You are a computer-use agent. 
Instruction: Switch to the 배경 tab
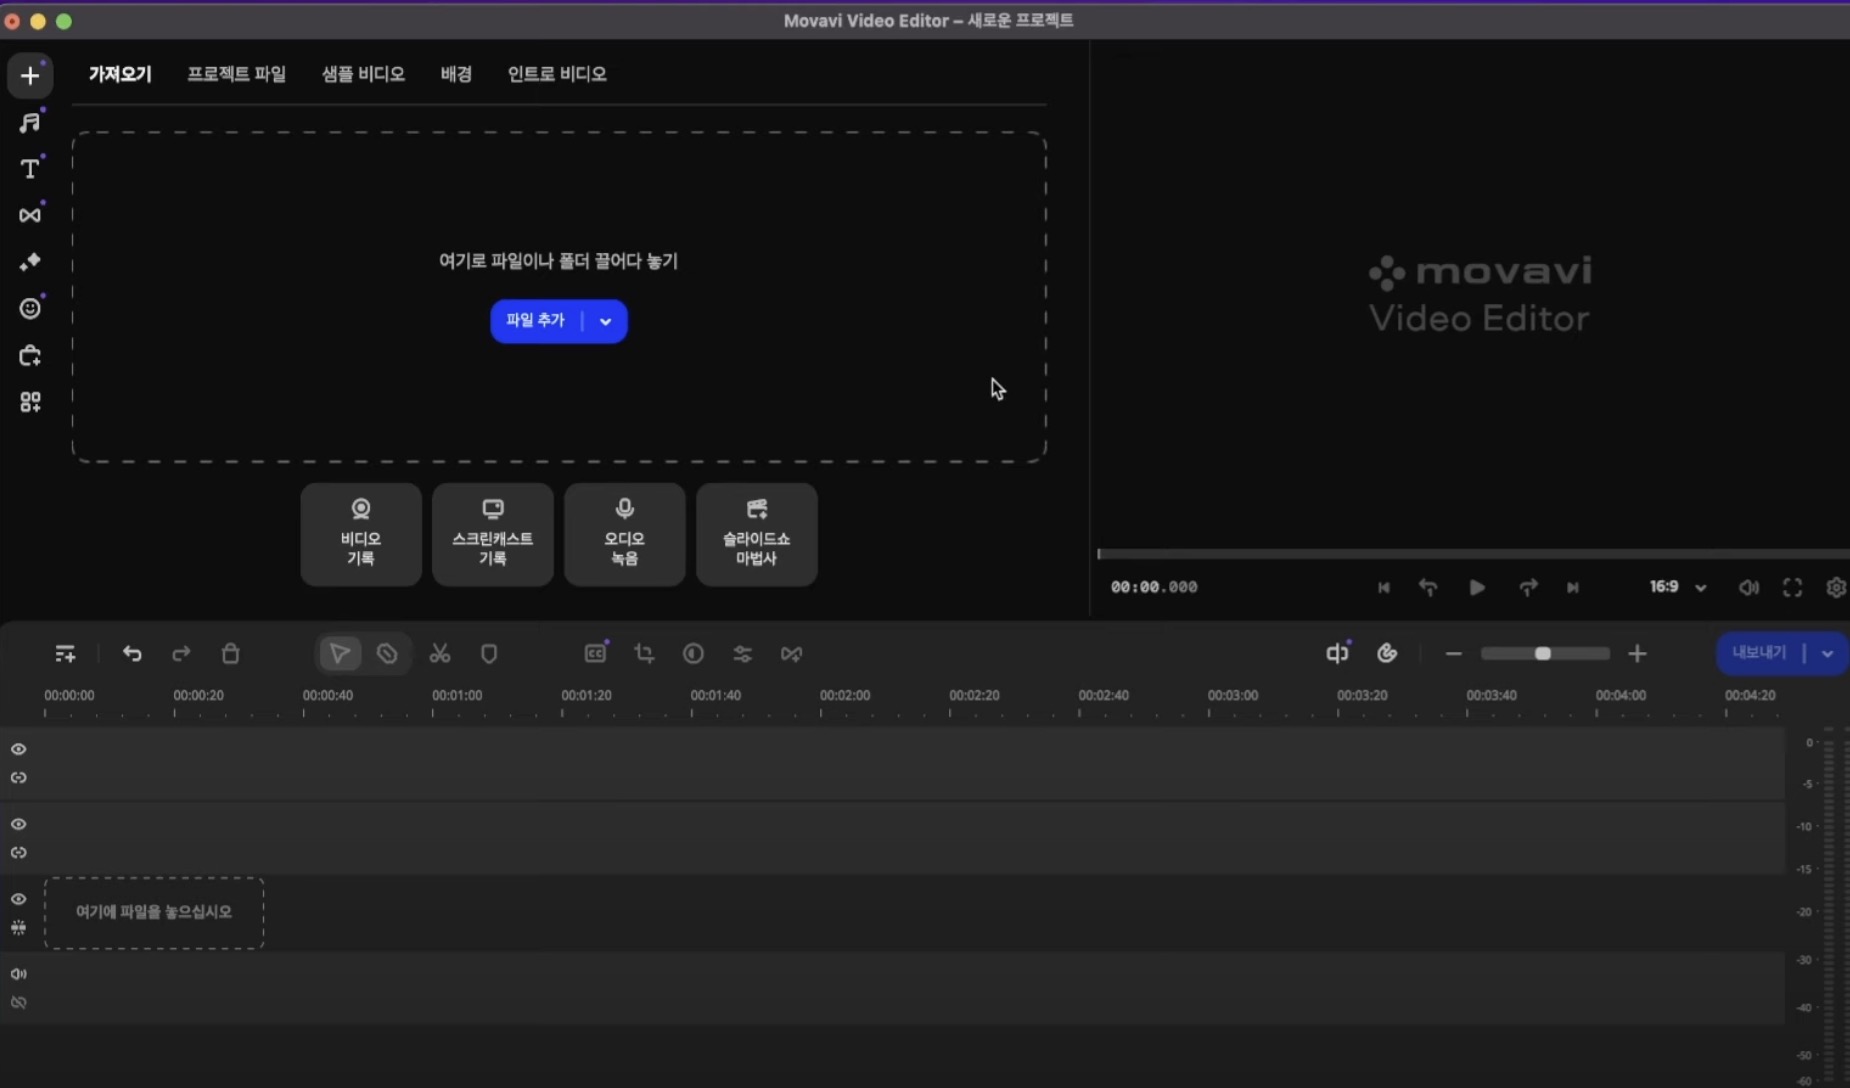(x=456, y=74)
